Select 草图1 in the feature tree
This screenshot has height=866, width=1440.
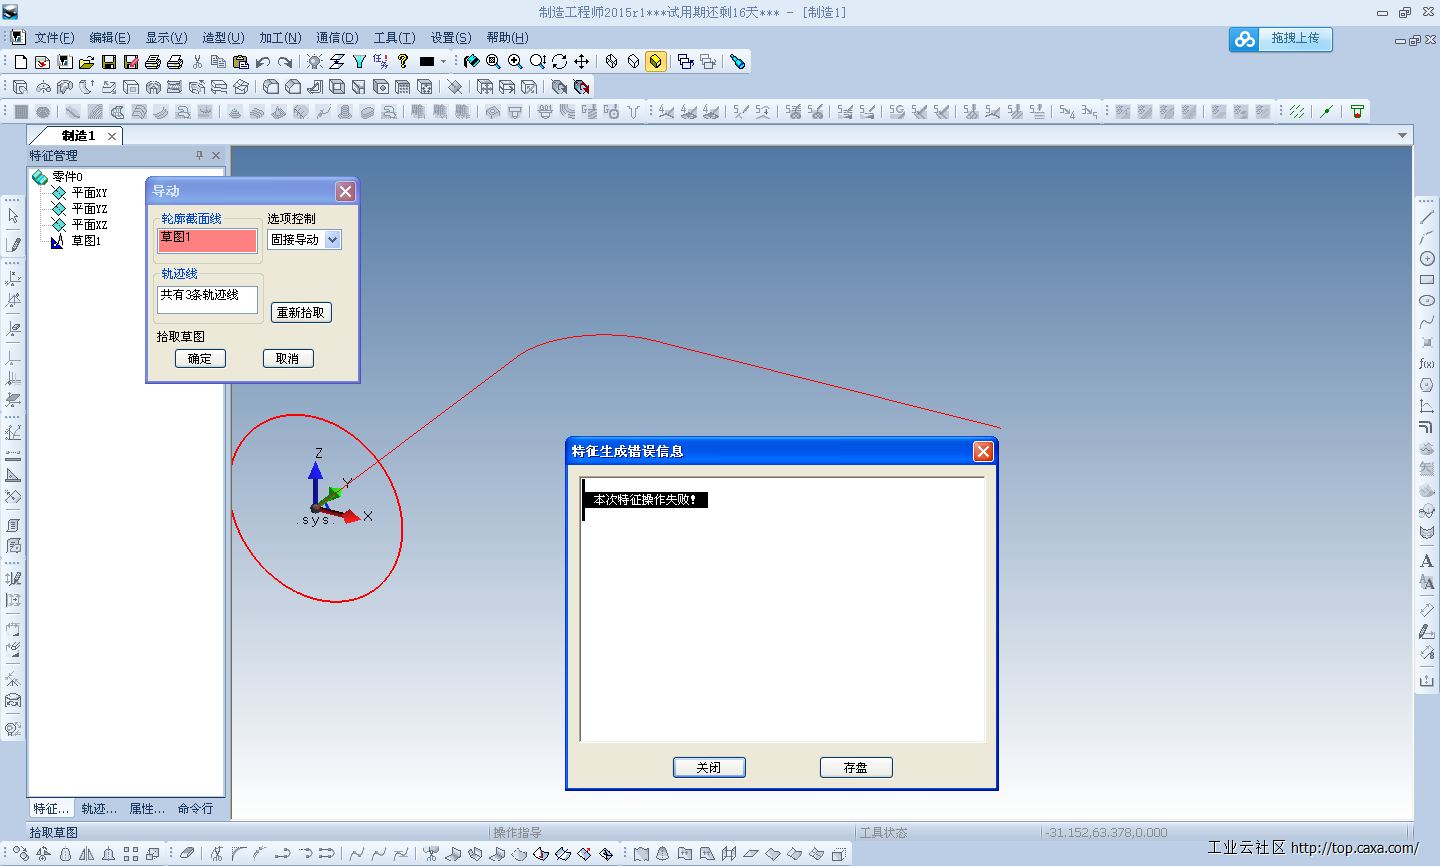pos(85,241)
